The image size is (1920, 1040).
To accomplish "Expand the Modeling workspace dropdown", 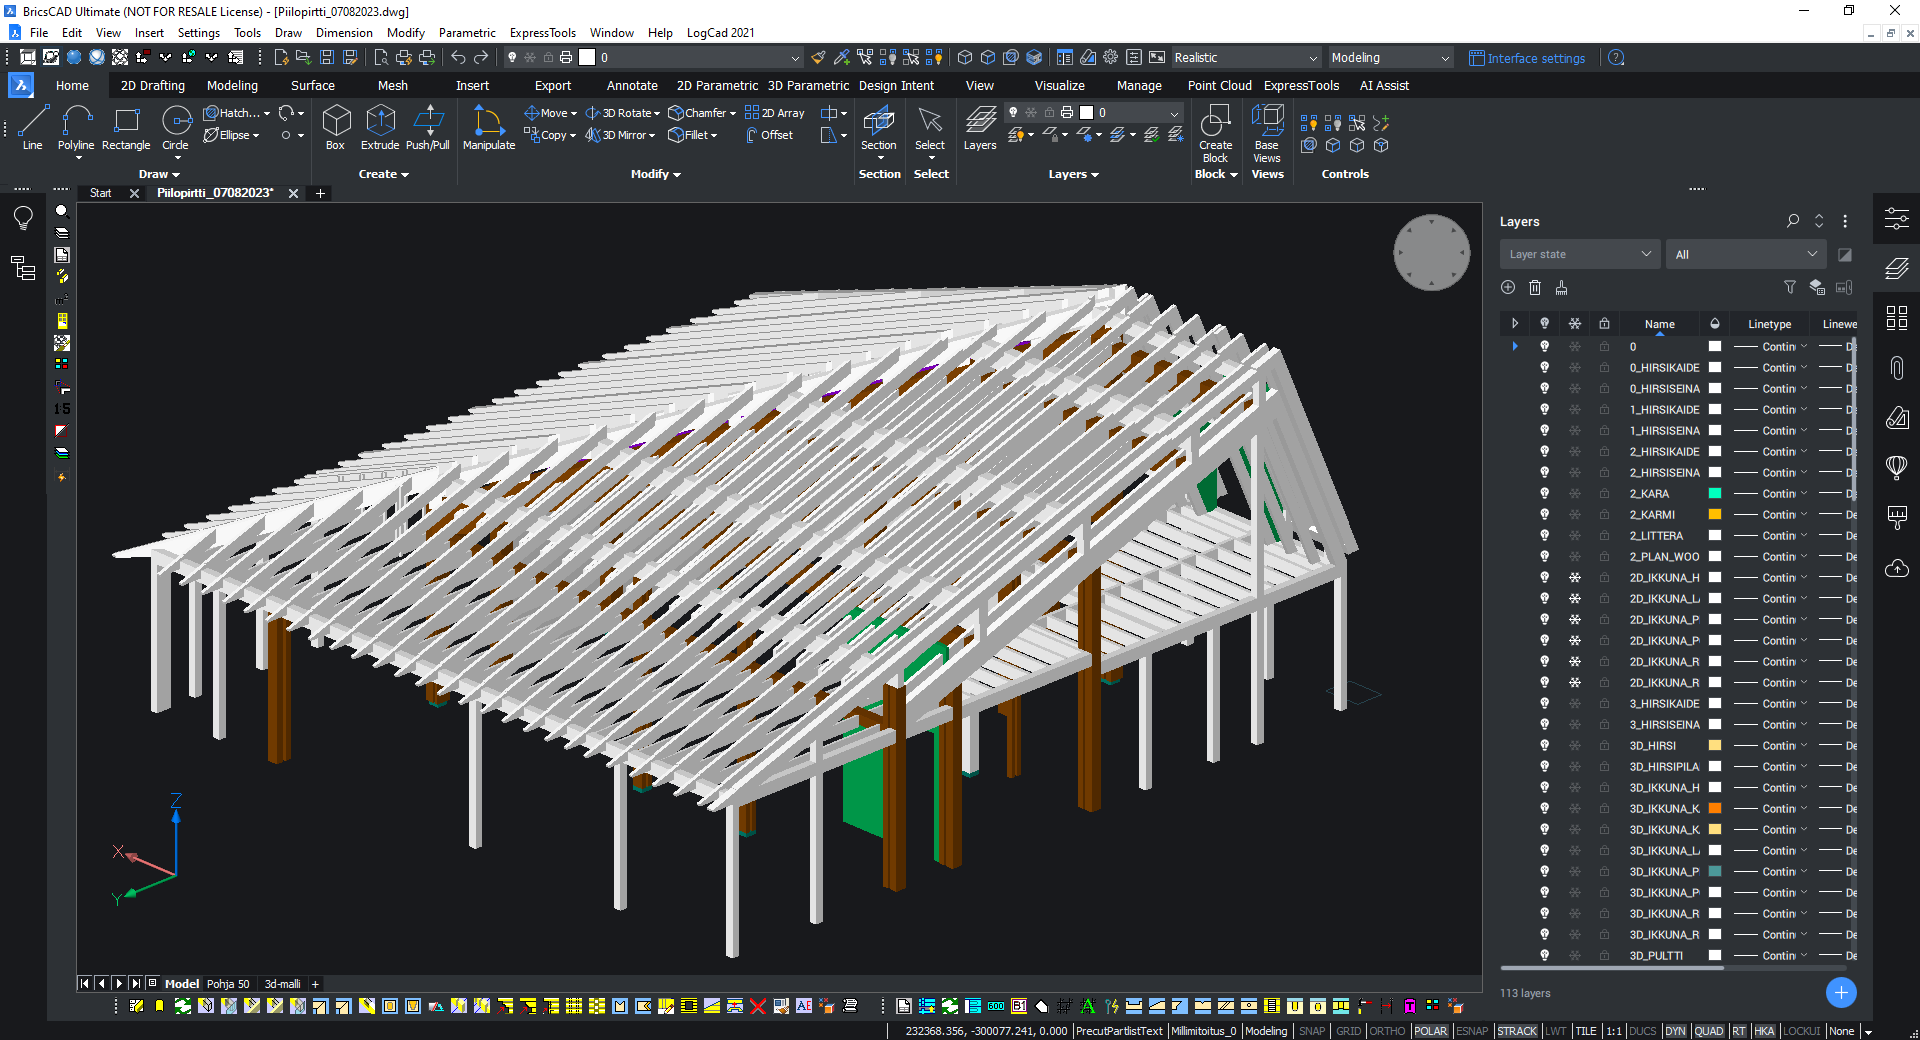I will coord(1389,58).
